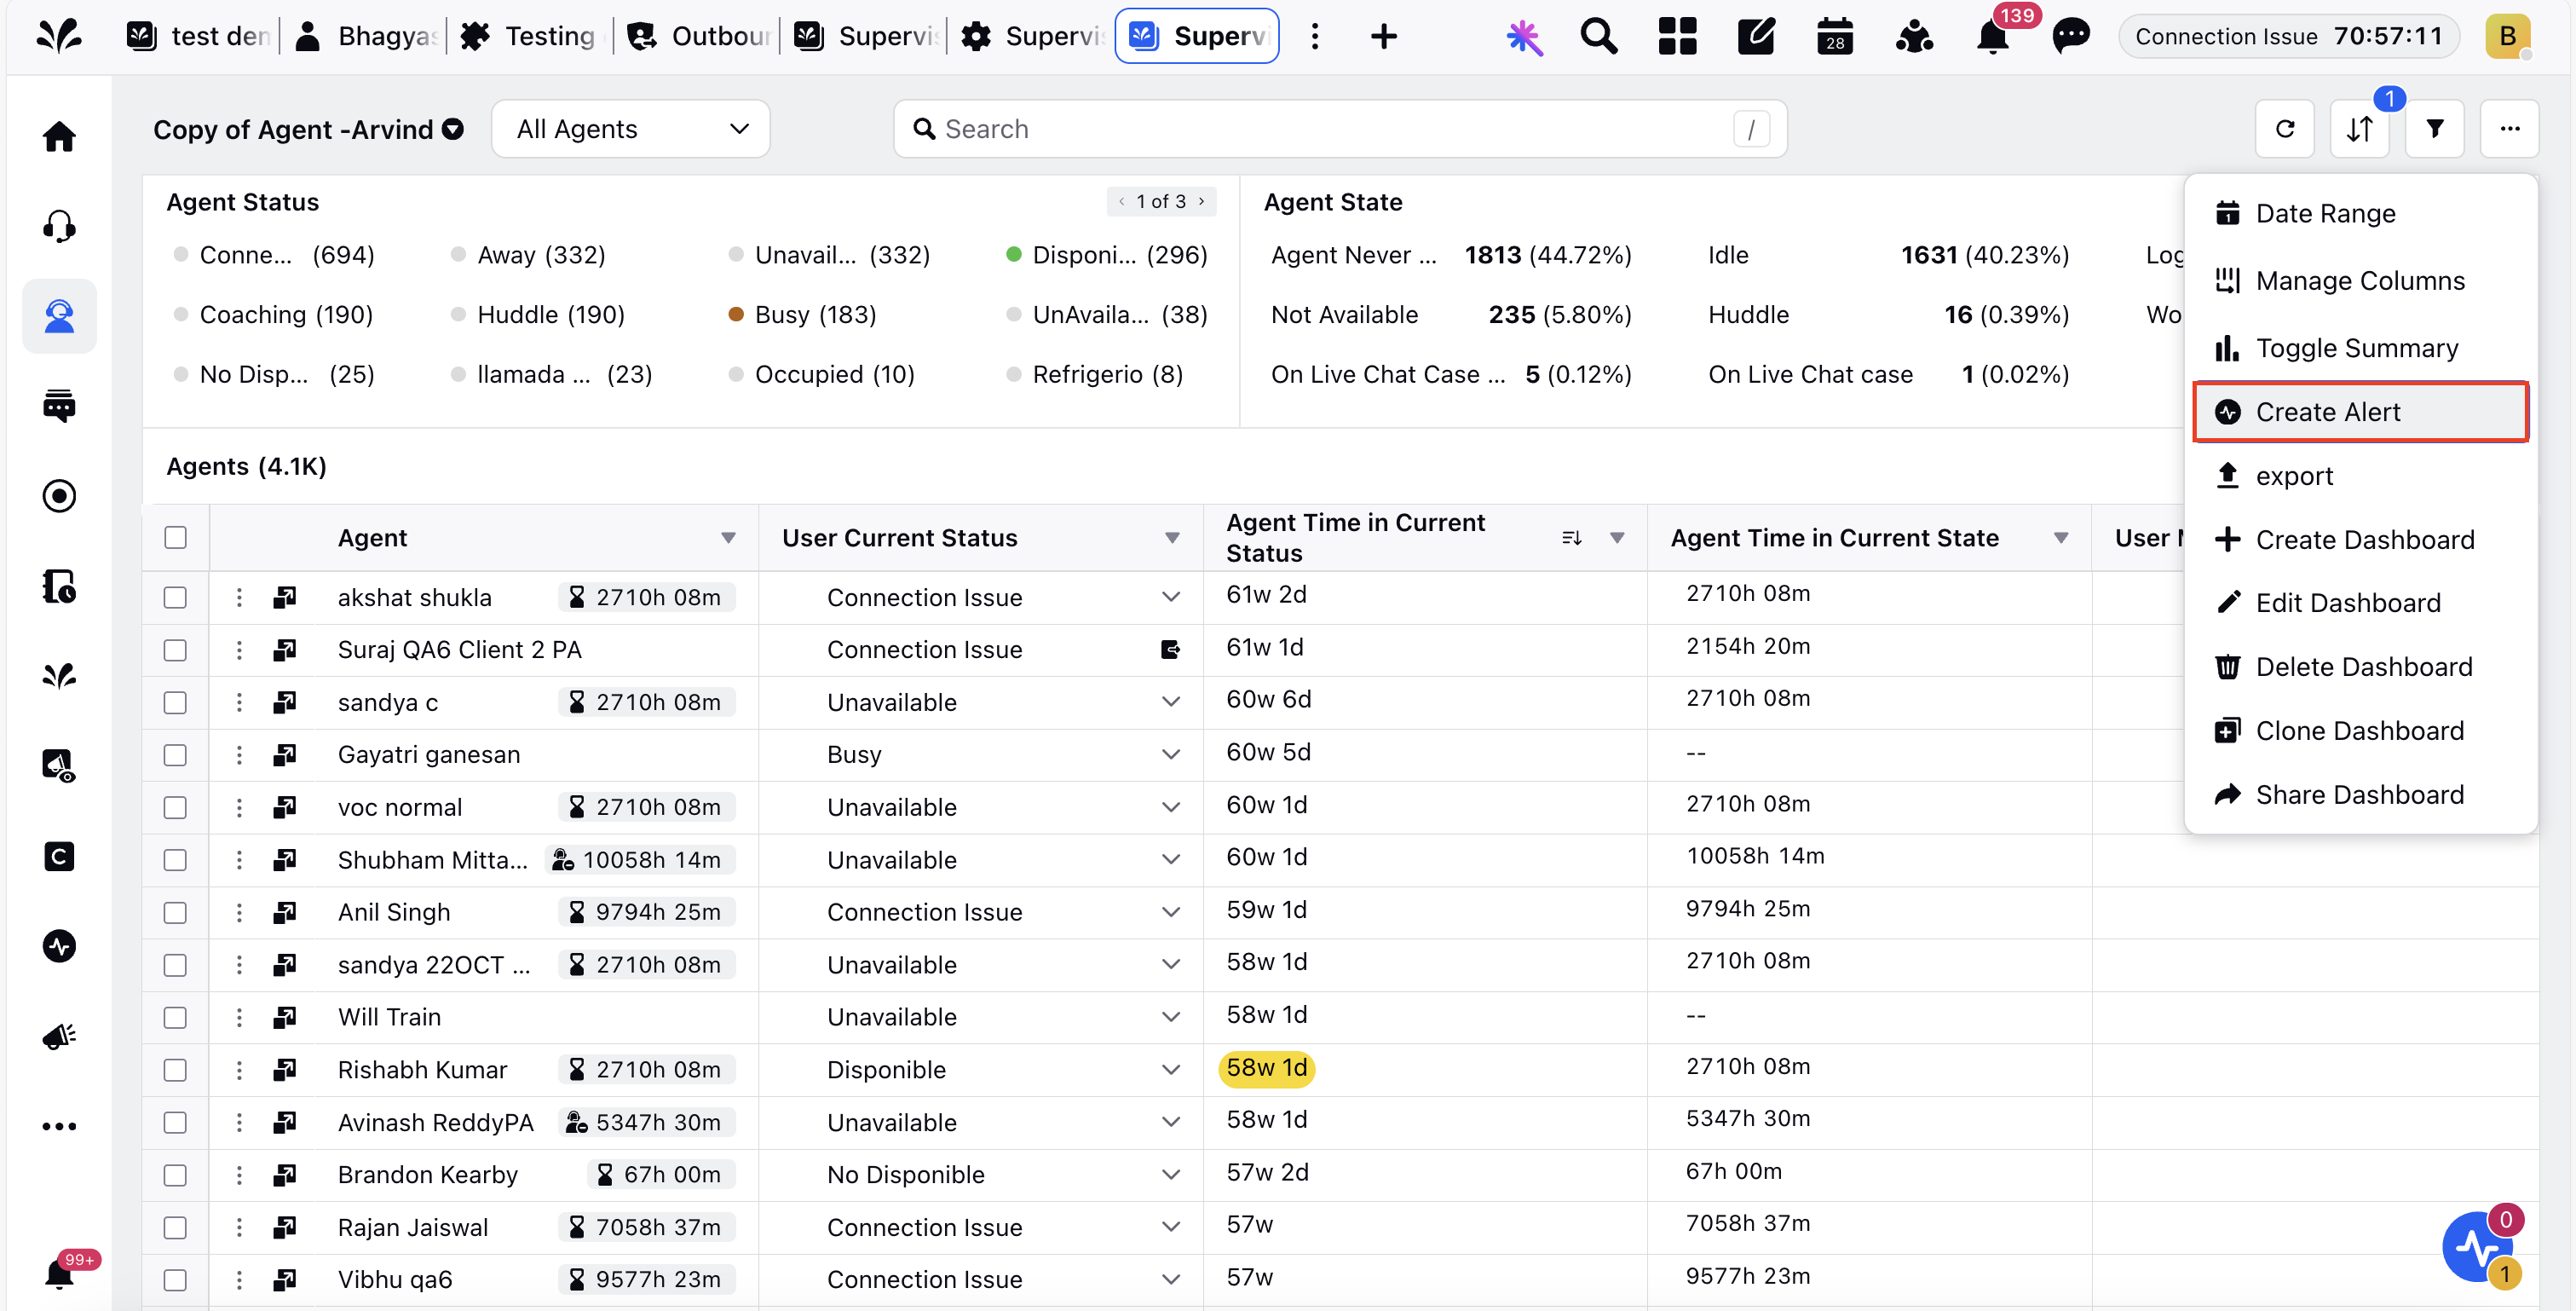Check the box for Suraj QA6 Client 2 PA
The height and width of the screenshot is (1311, 2576).
(x=175, y=650)
